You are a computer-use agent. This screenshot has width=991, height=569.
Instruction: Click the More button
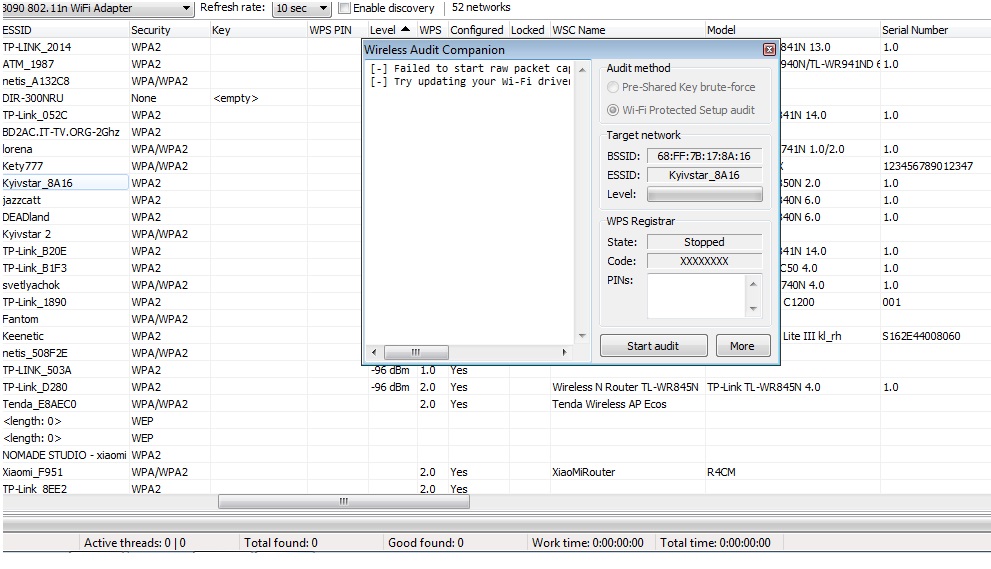point(742,346)
